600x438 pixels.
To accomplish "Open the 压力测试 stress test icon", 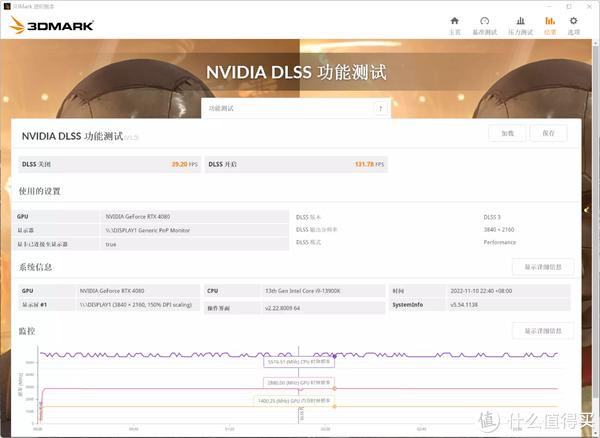I will click(x=520, y=25).
